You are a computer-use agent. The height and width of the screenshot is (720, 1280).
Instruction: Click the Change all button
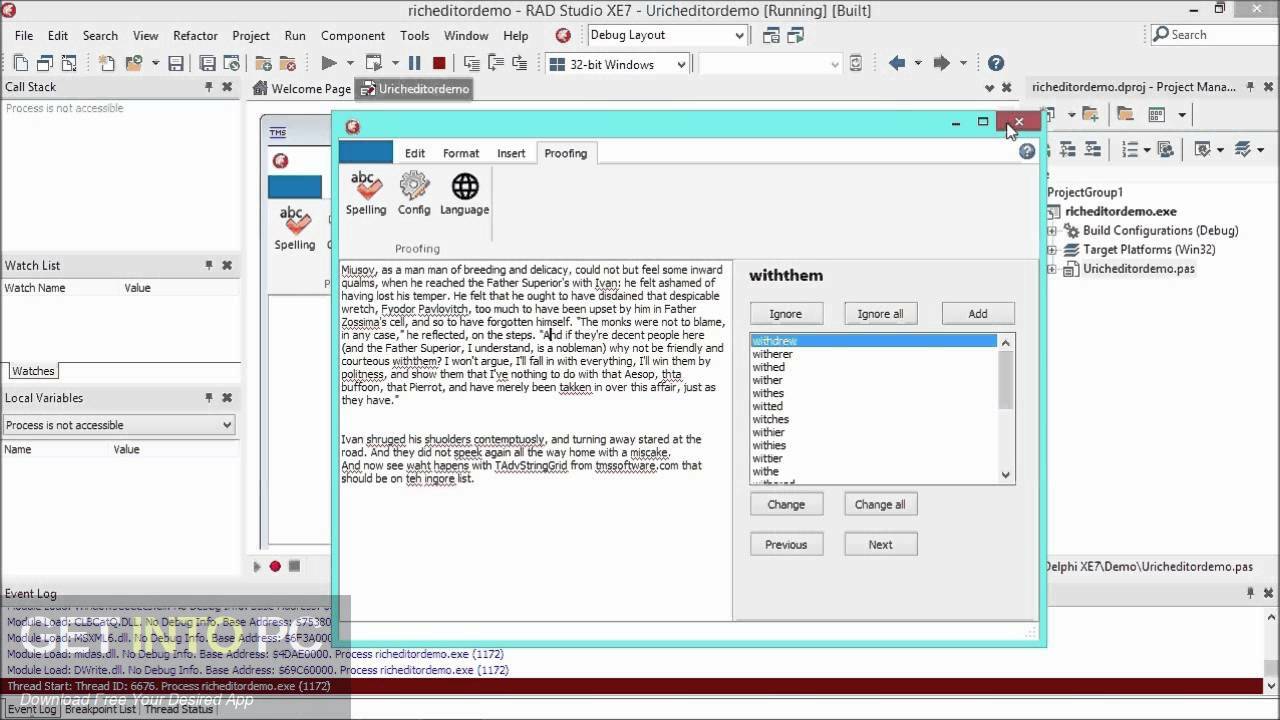[880, 505]
